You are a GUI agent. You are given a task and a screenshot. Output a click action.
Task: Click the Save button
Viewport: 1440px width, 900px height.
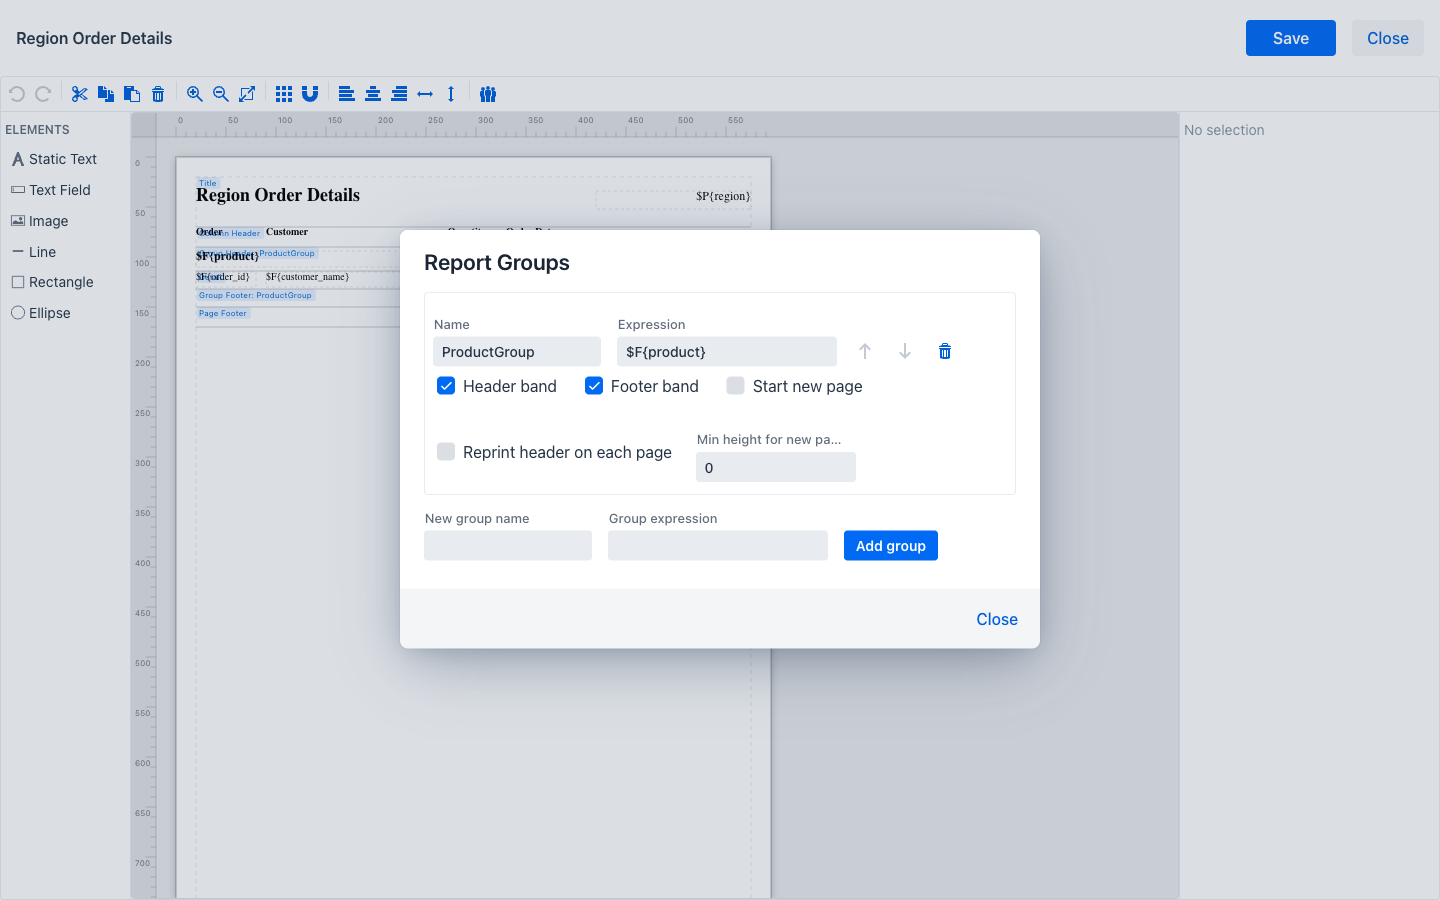pyautogui.click(x=1291, y=38)
